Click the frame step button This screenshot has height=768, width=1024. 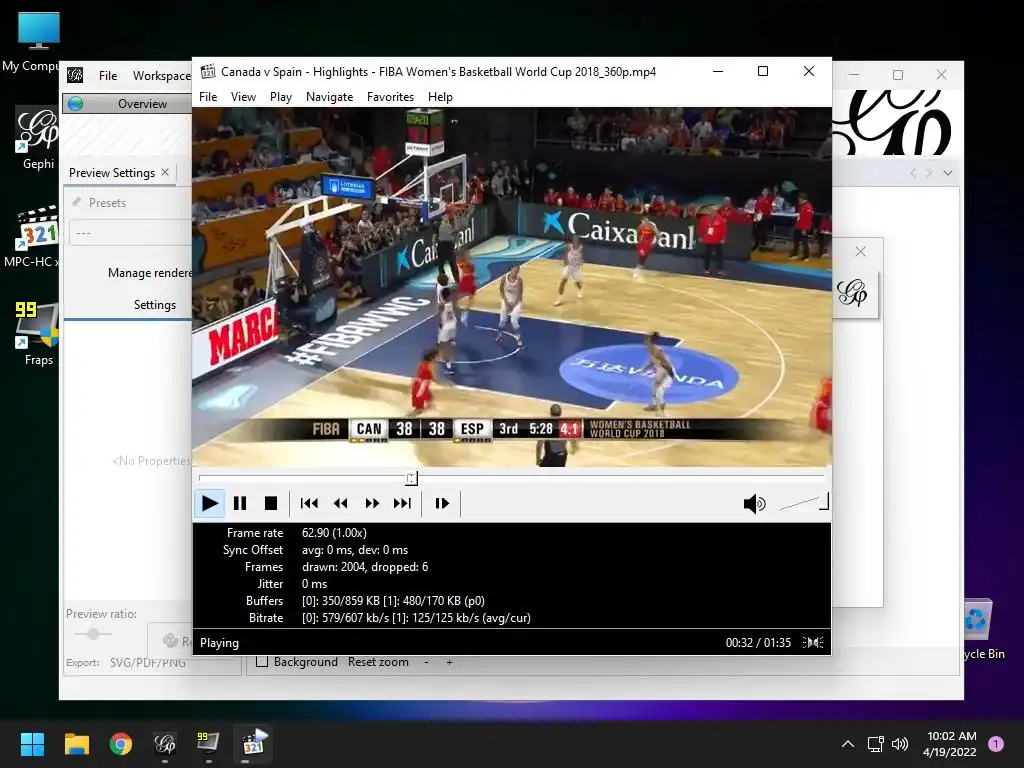pos(441,504)
